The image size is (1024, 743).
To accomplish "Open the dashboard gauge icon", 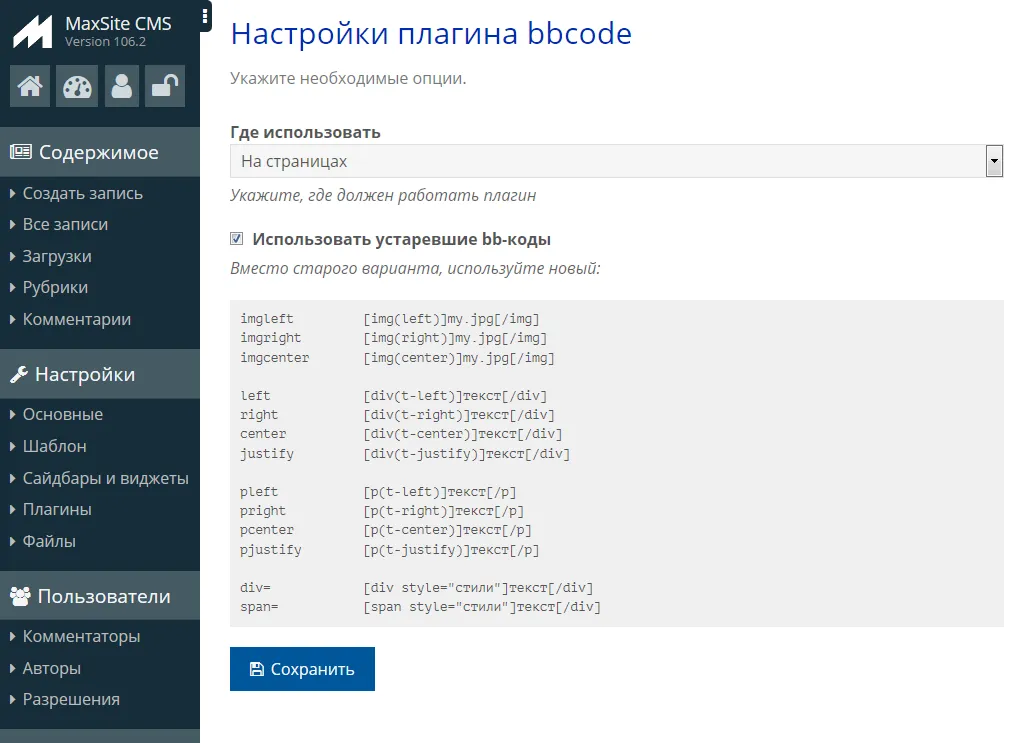I will 77,86.
